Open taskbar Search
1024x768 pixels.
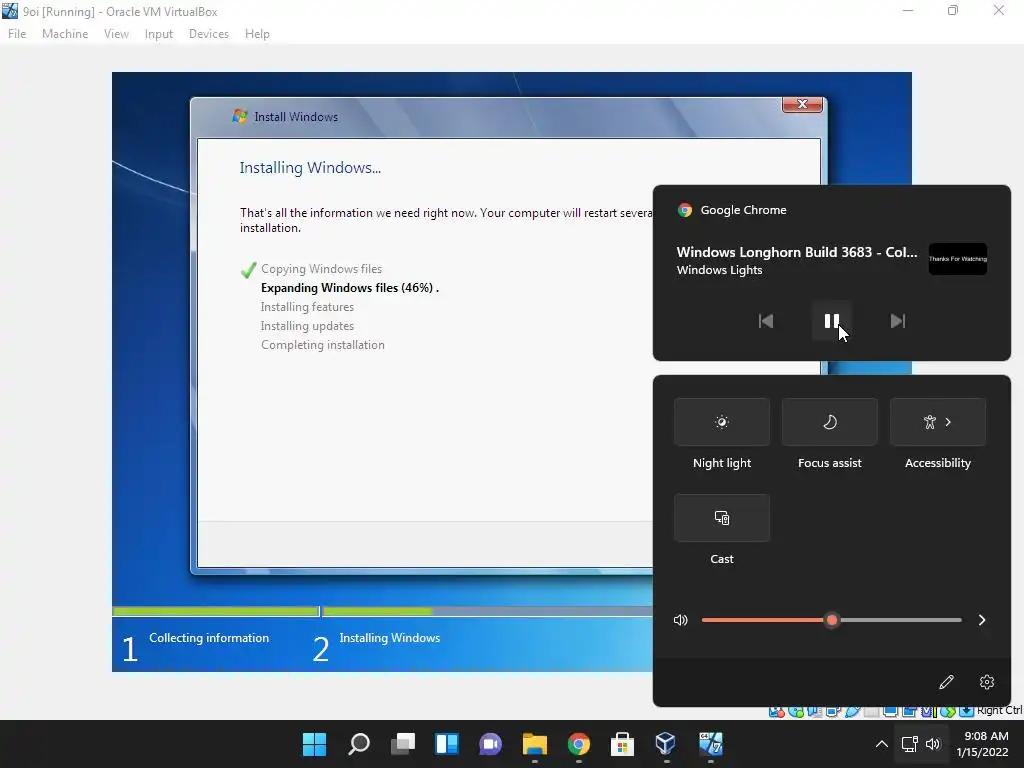click(x=359, y=744)
